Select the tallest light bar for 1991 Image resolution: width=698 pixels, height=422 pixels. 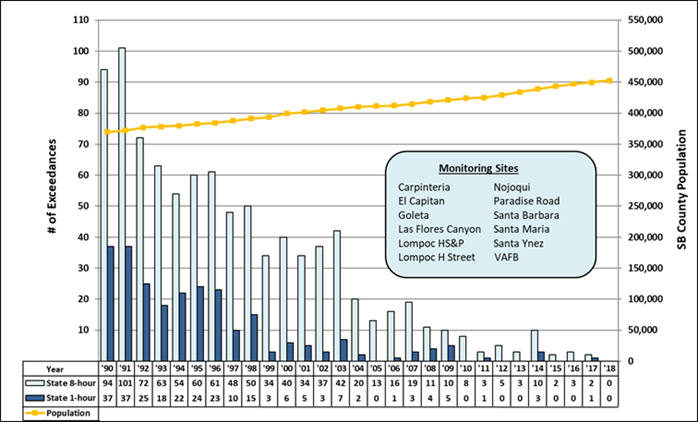pos(122,200)
